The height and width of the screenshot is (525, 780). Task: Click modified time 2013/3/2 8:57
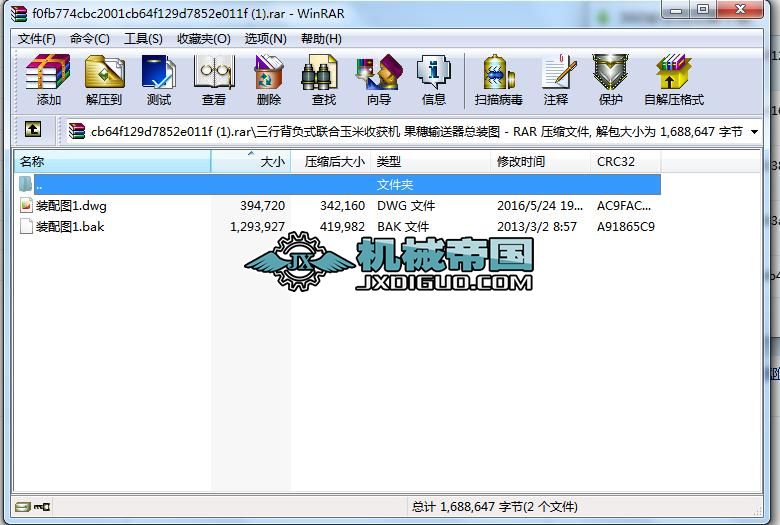[537, 227]
